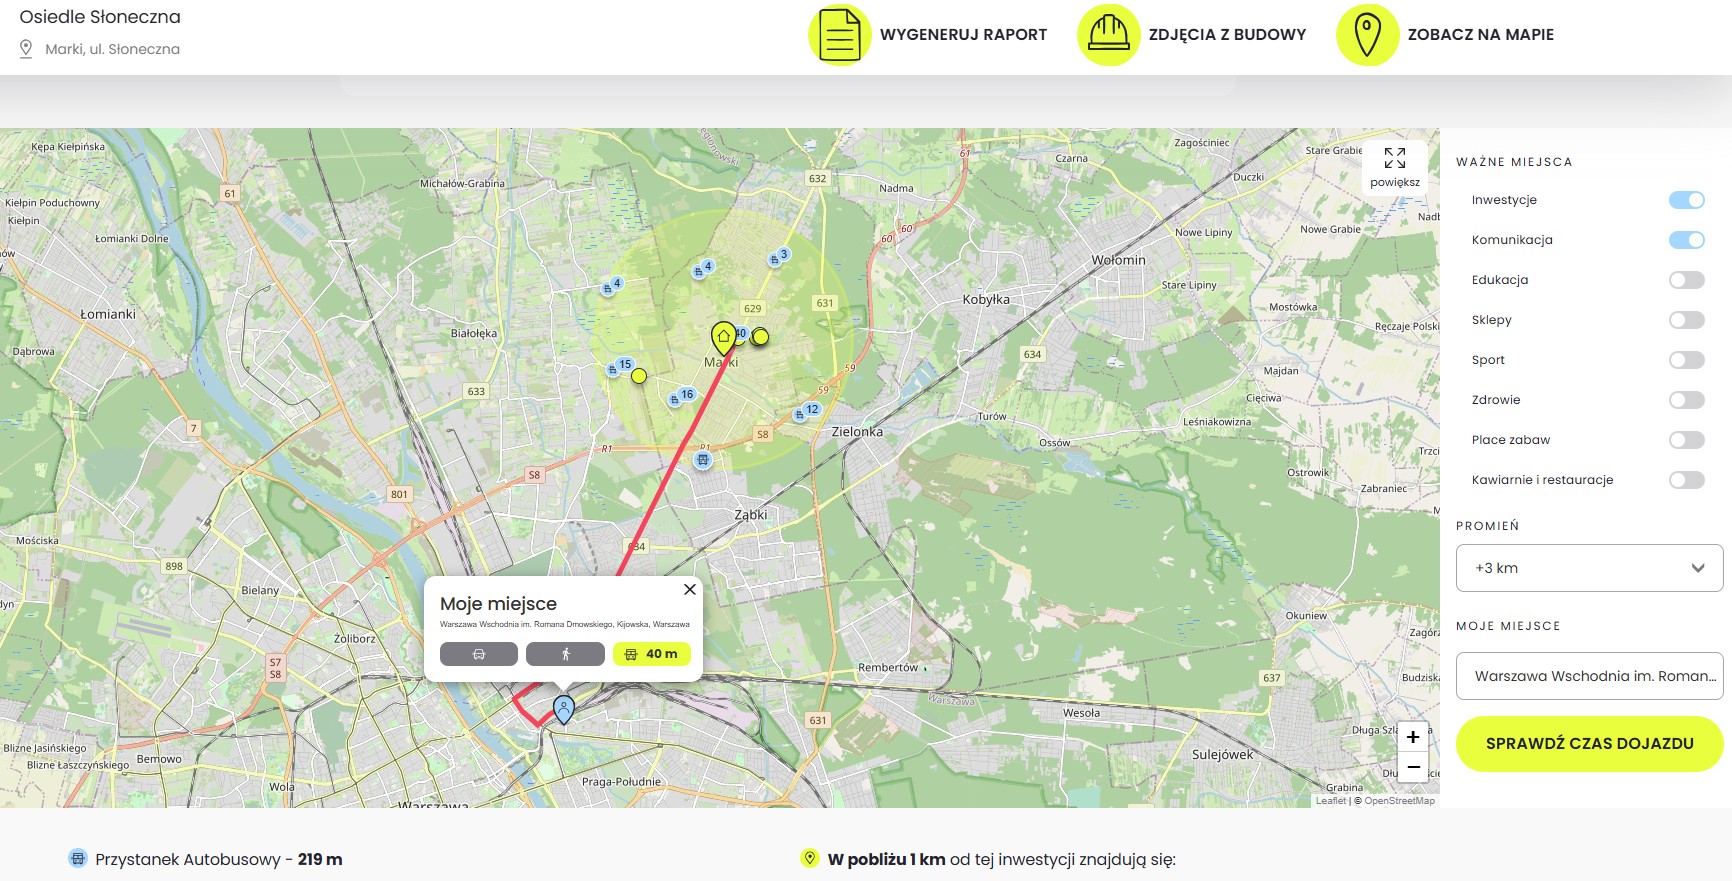Click the Warszawa Wschodnia address line in popup
This screenshot has width=1732, height=881.
565,624
